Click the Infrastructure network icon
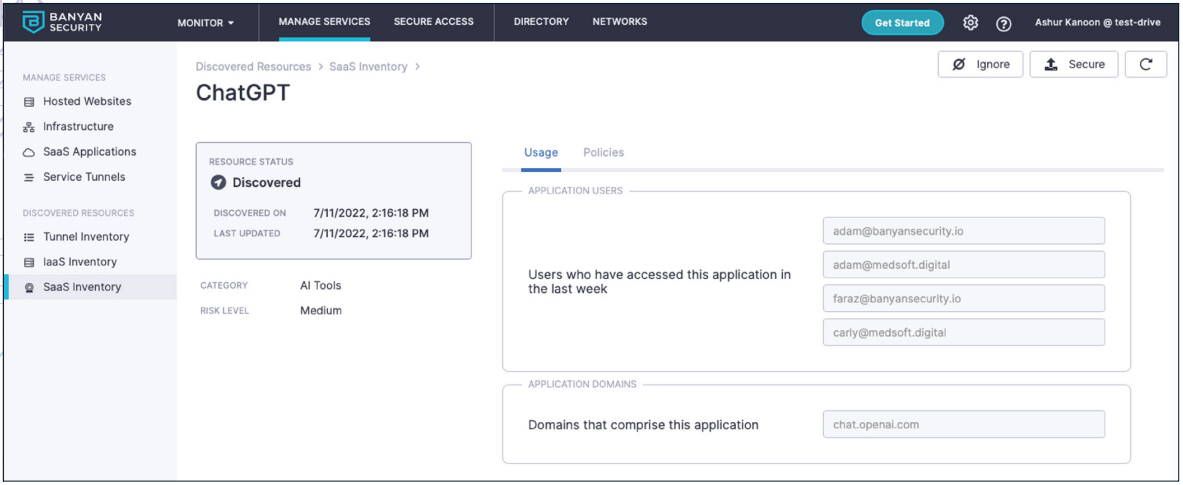This screenshot has width=1183, height=485. pos(29,127)
